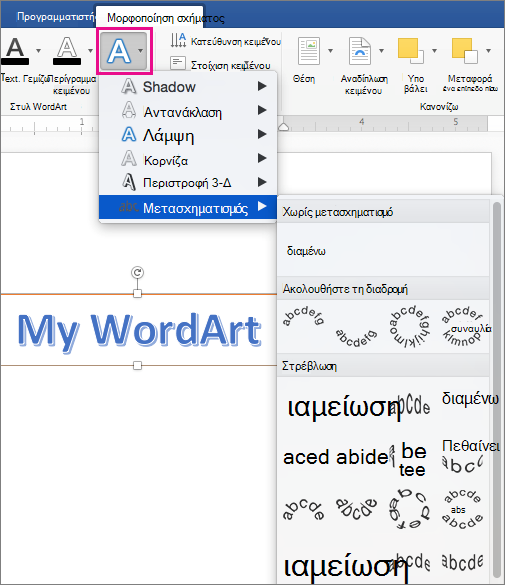The height and width of the screenshot is (585, 505).
Task: Open the Κορνίζα bevel submenu
Action: pos(188,160)
